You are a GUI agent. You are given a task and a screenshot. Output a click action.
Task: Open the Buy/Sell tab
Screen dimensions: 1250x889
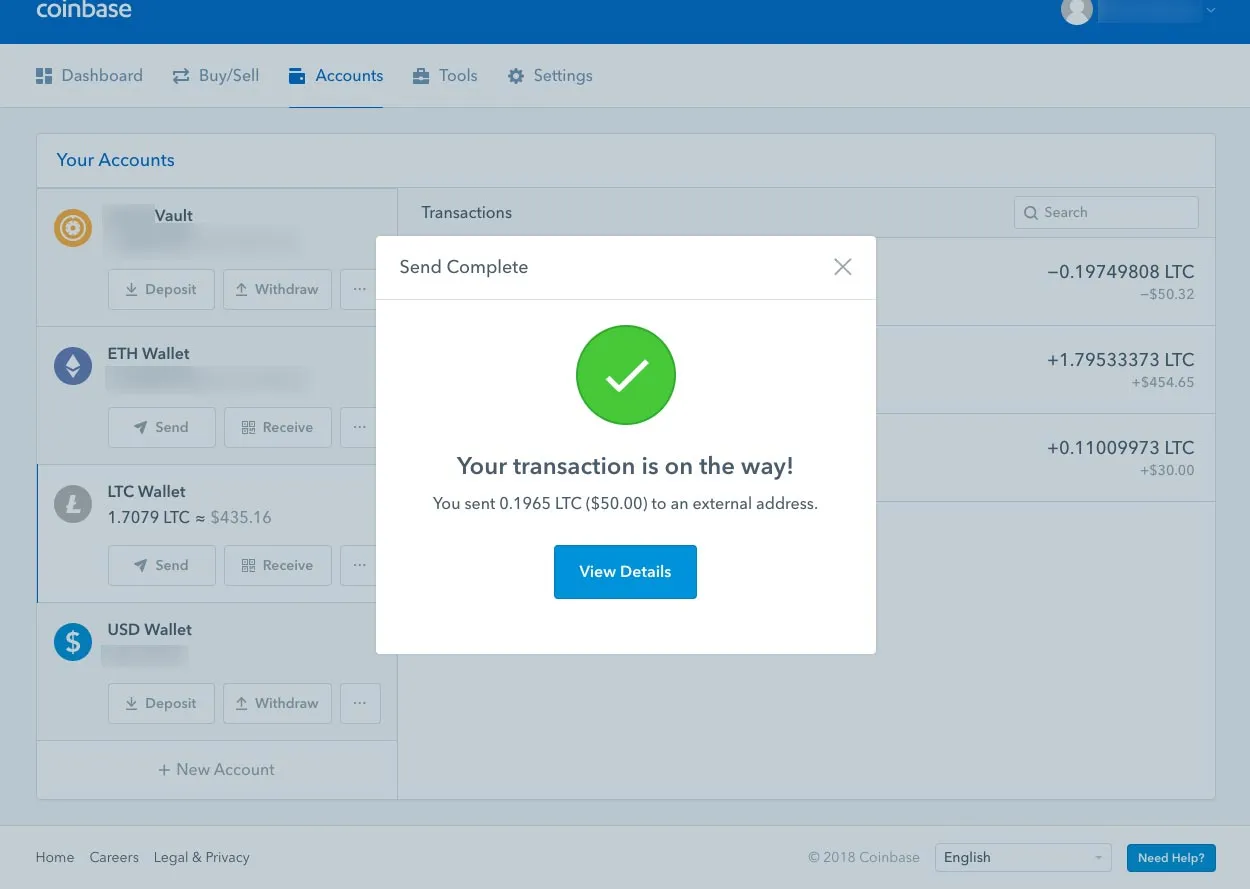click(215, 75)
